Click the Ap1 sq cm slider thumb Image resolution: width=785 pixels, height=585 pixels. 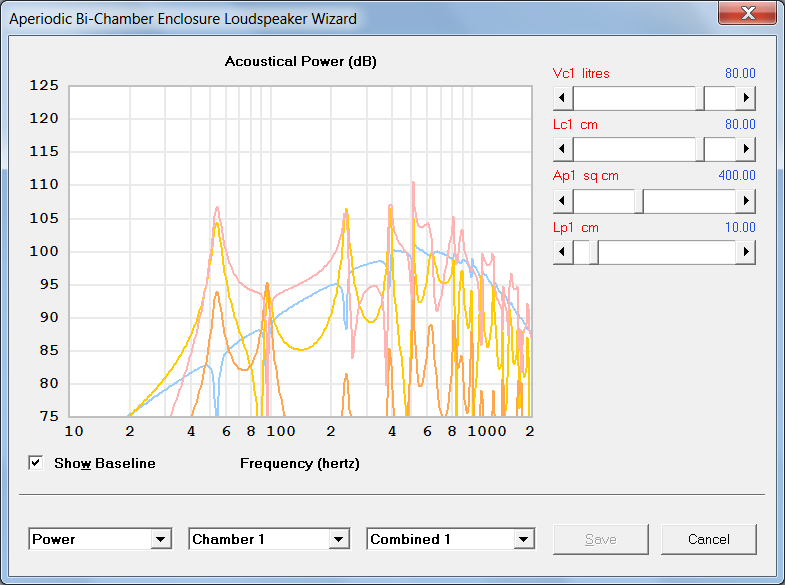639,201
